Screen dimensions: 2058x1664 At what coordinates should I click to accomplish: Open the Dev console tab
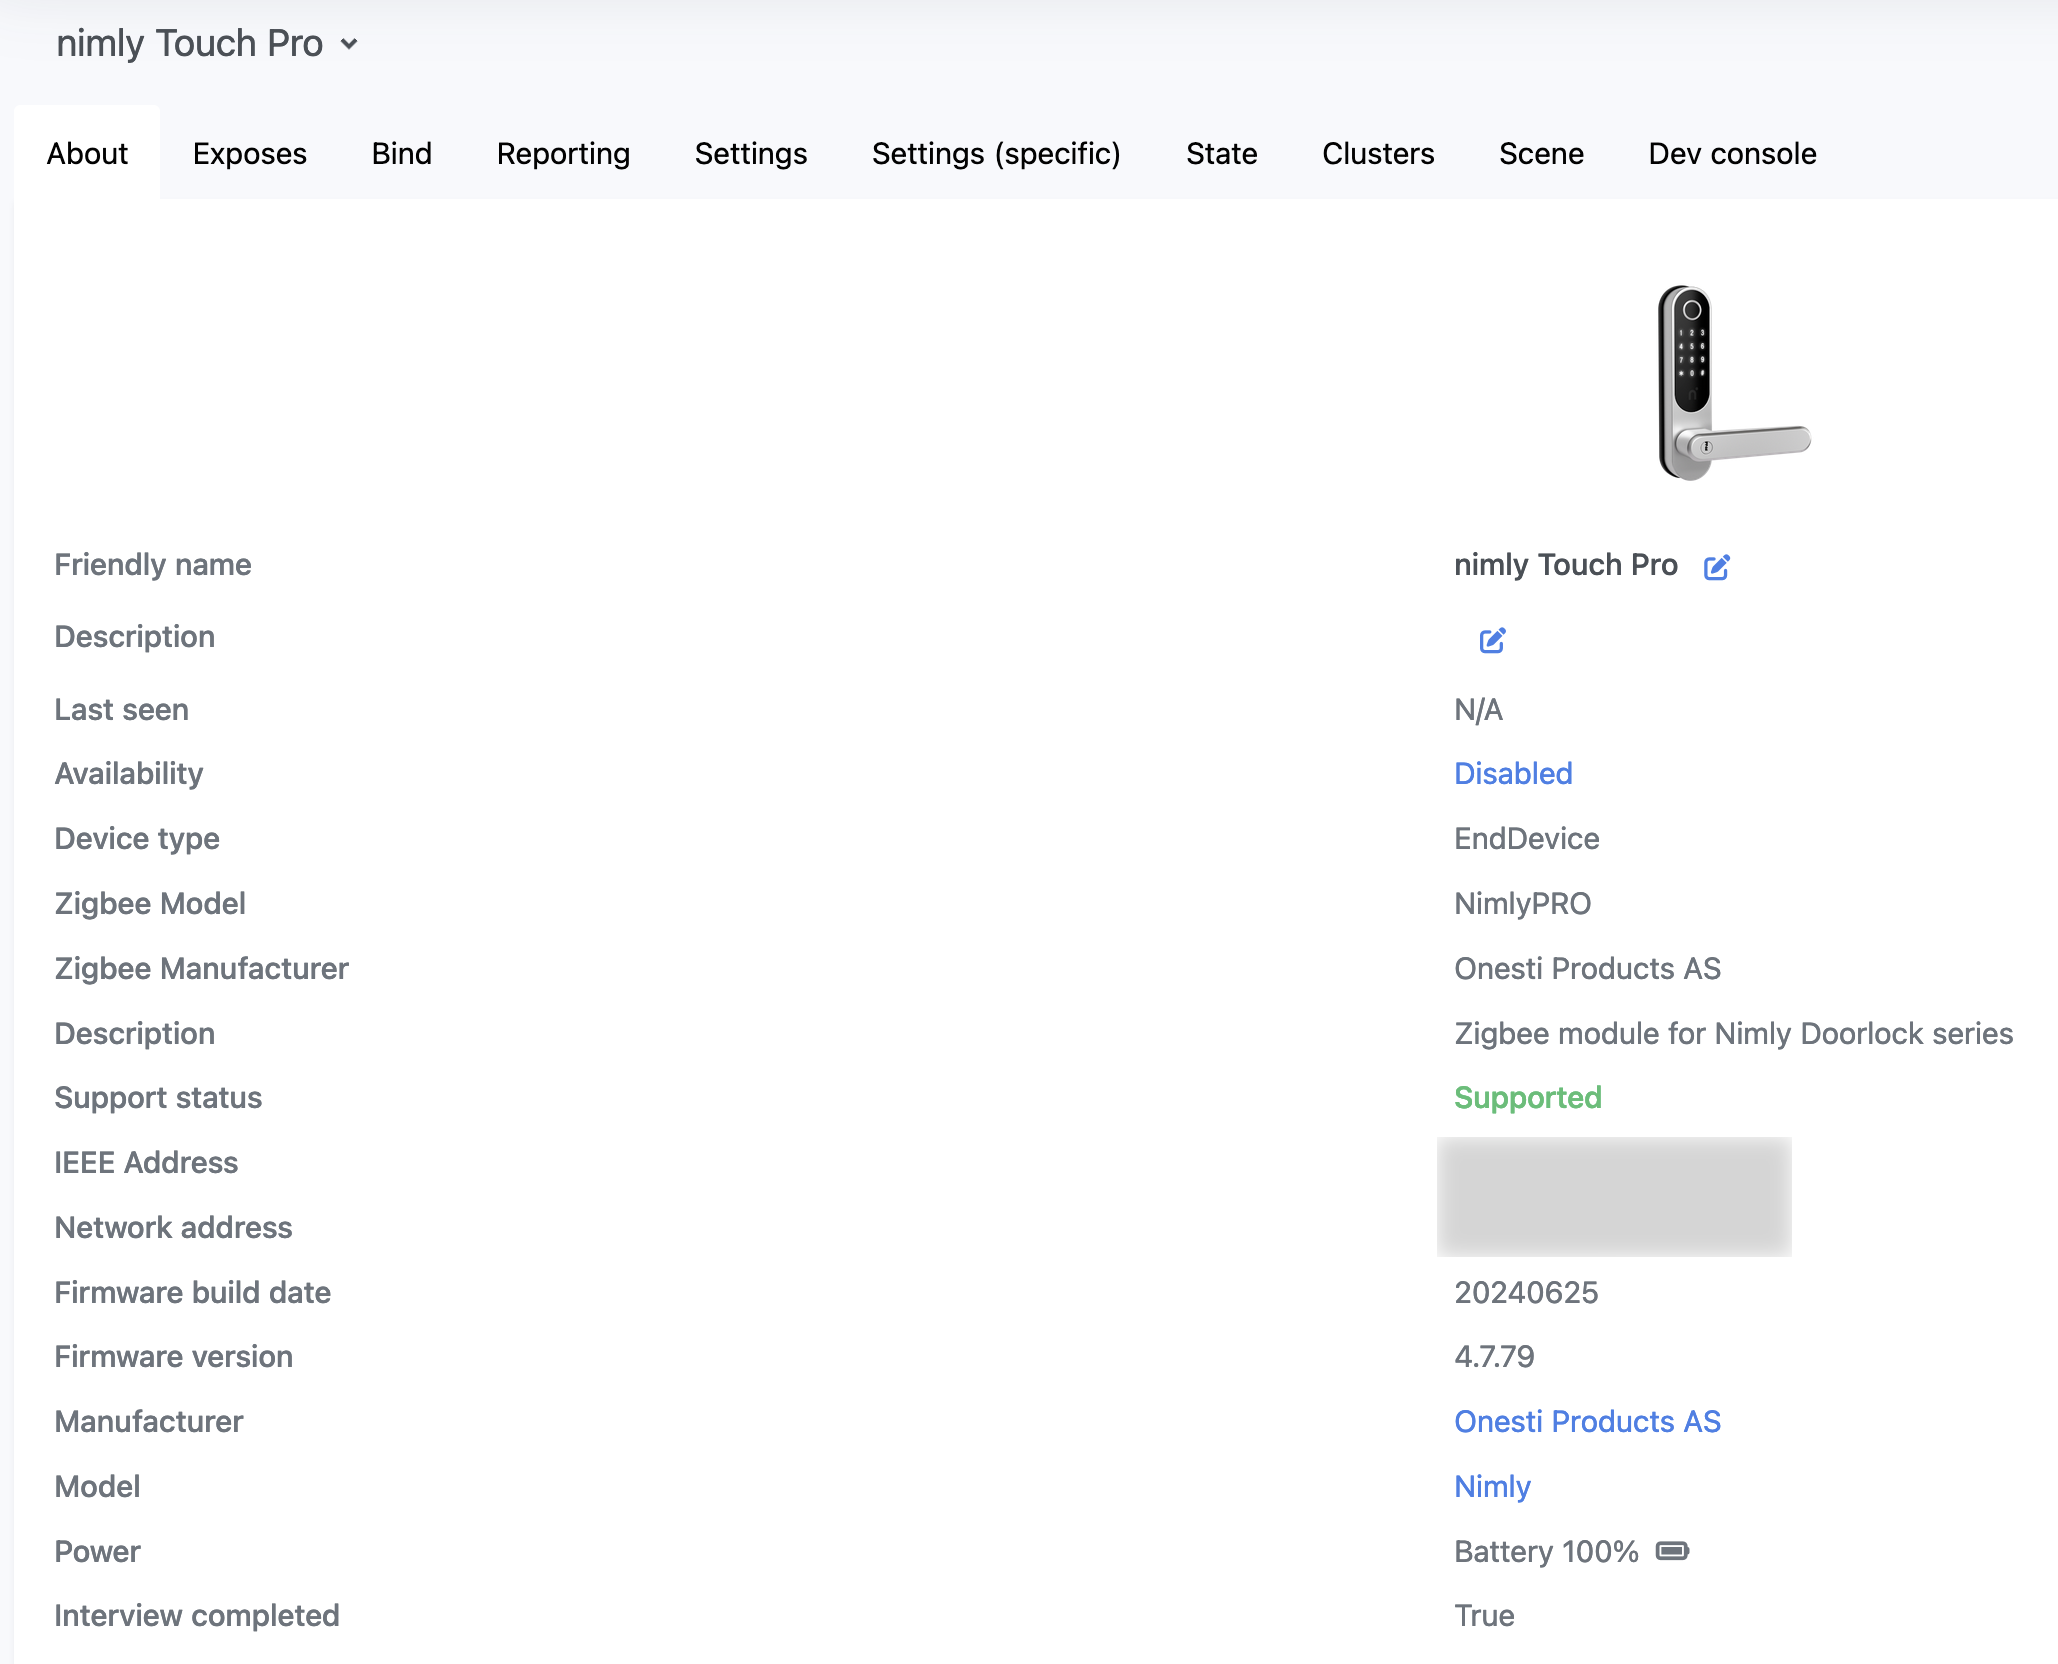point(1732,153)
